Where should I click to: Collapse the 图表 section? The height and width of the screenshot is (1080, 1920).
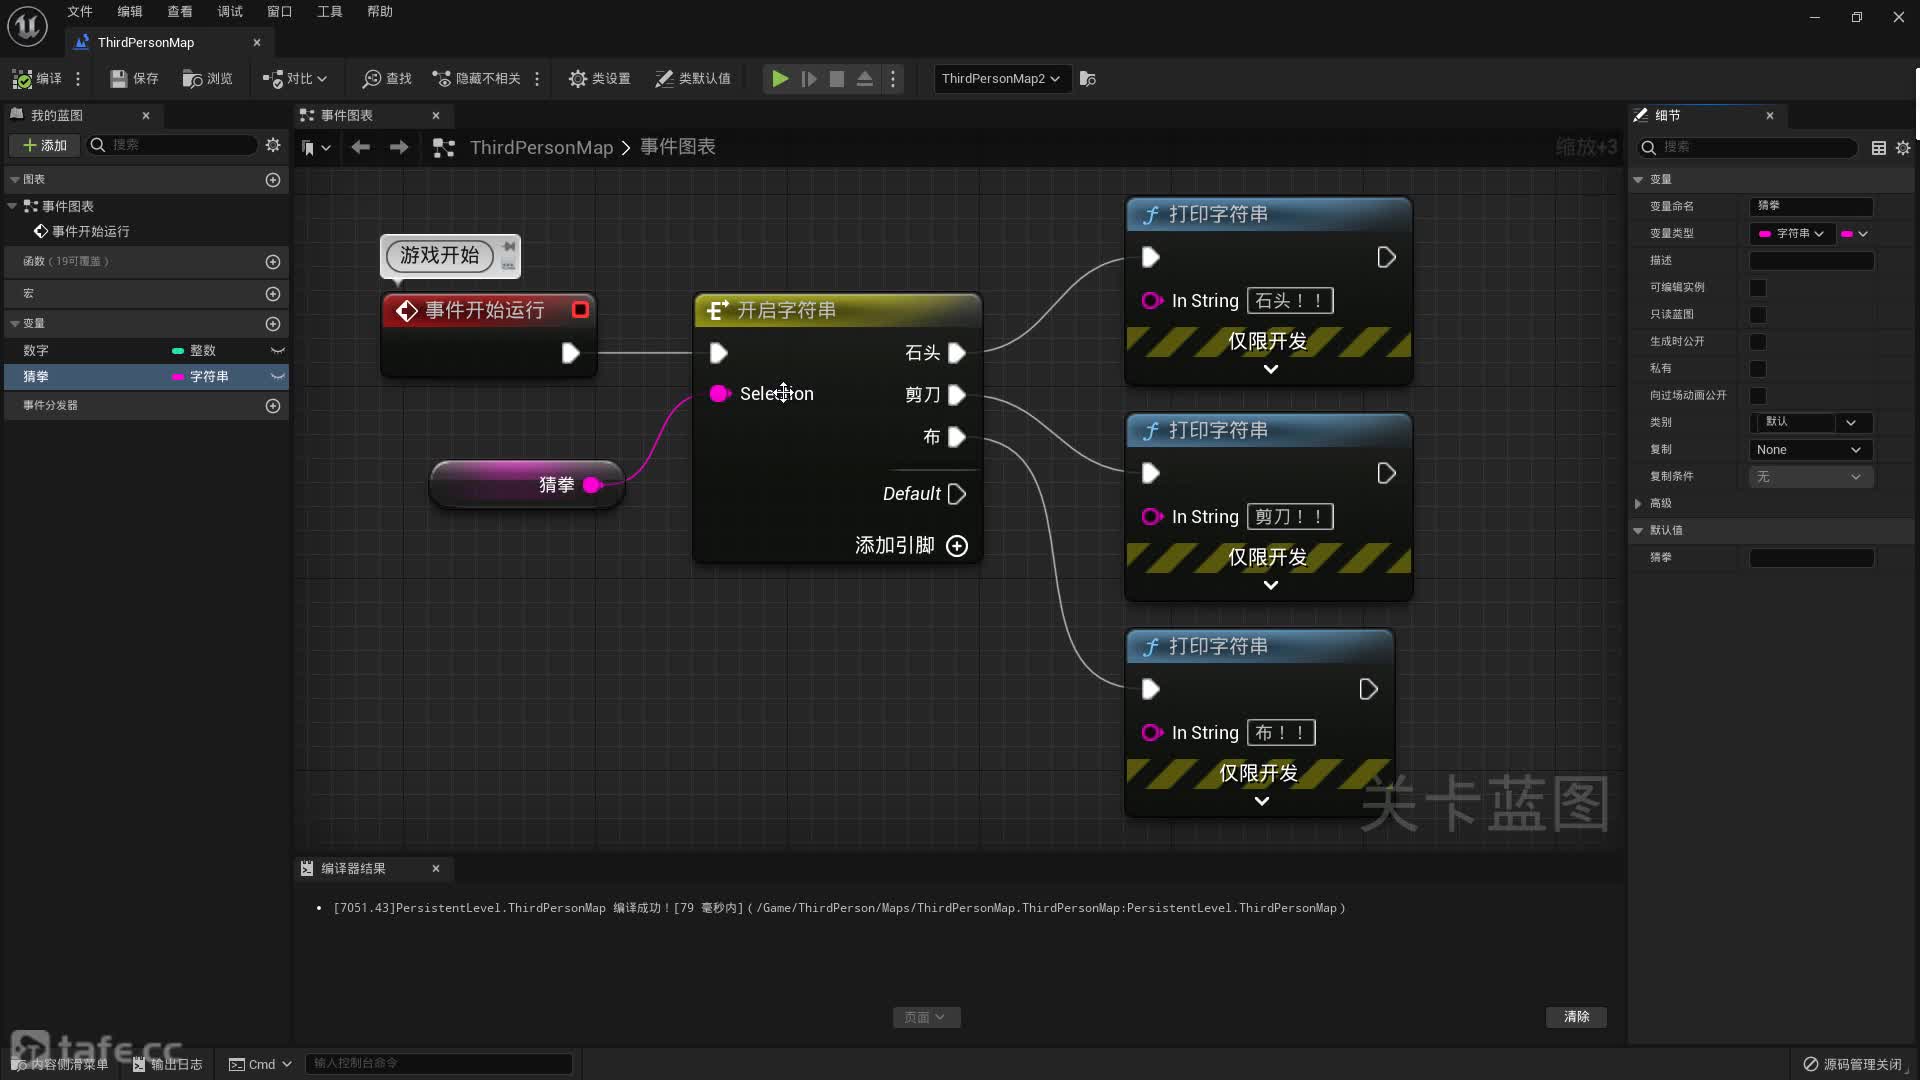tap(15, 180)
